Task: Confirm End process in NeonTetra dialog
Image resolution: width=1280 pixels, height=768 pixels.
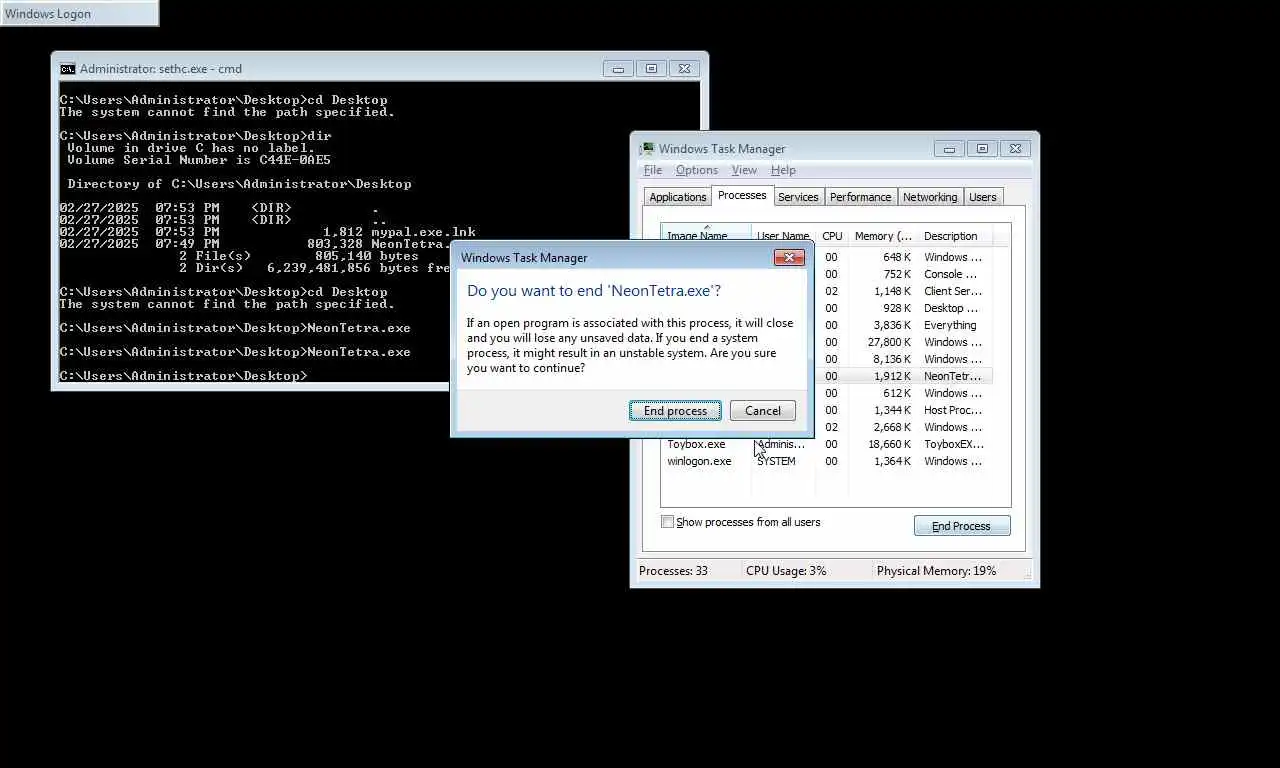Action: tap(675, 411)
